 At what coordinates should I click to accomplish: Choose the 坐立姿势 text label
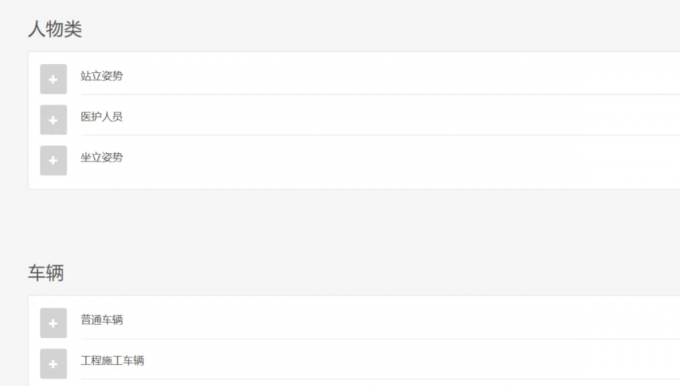[x=101, y=157]
